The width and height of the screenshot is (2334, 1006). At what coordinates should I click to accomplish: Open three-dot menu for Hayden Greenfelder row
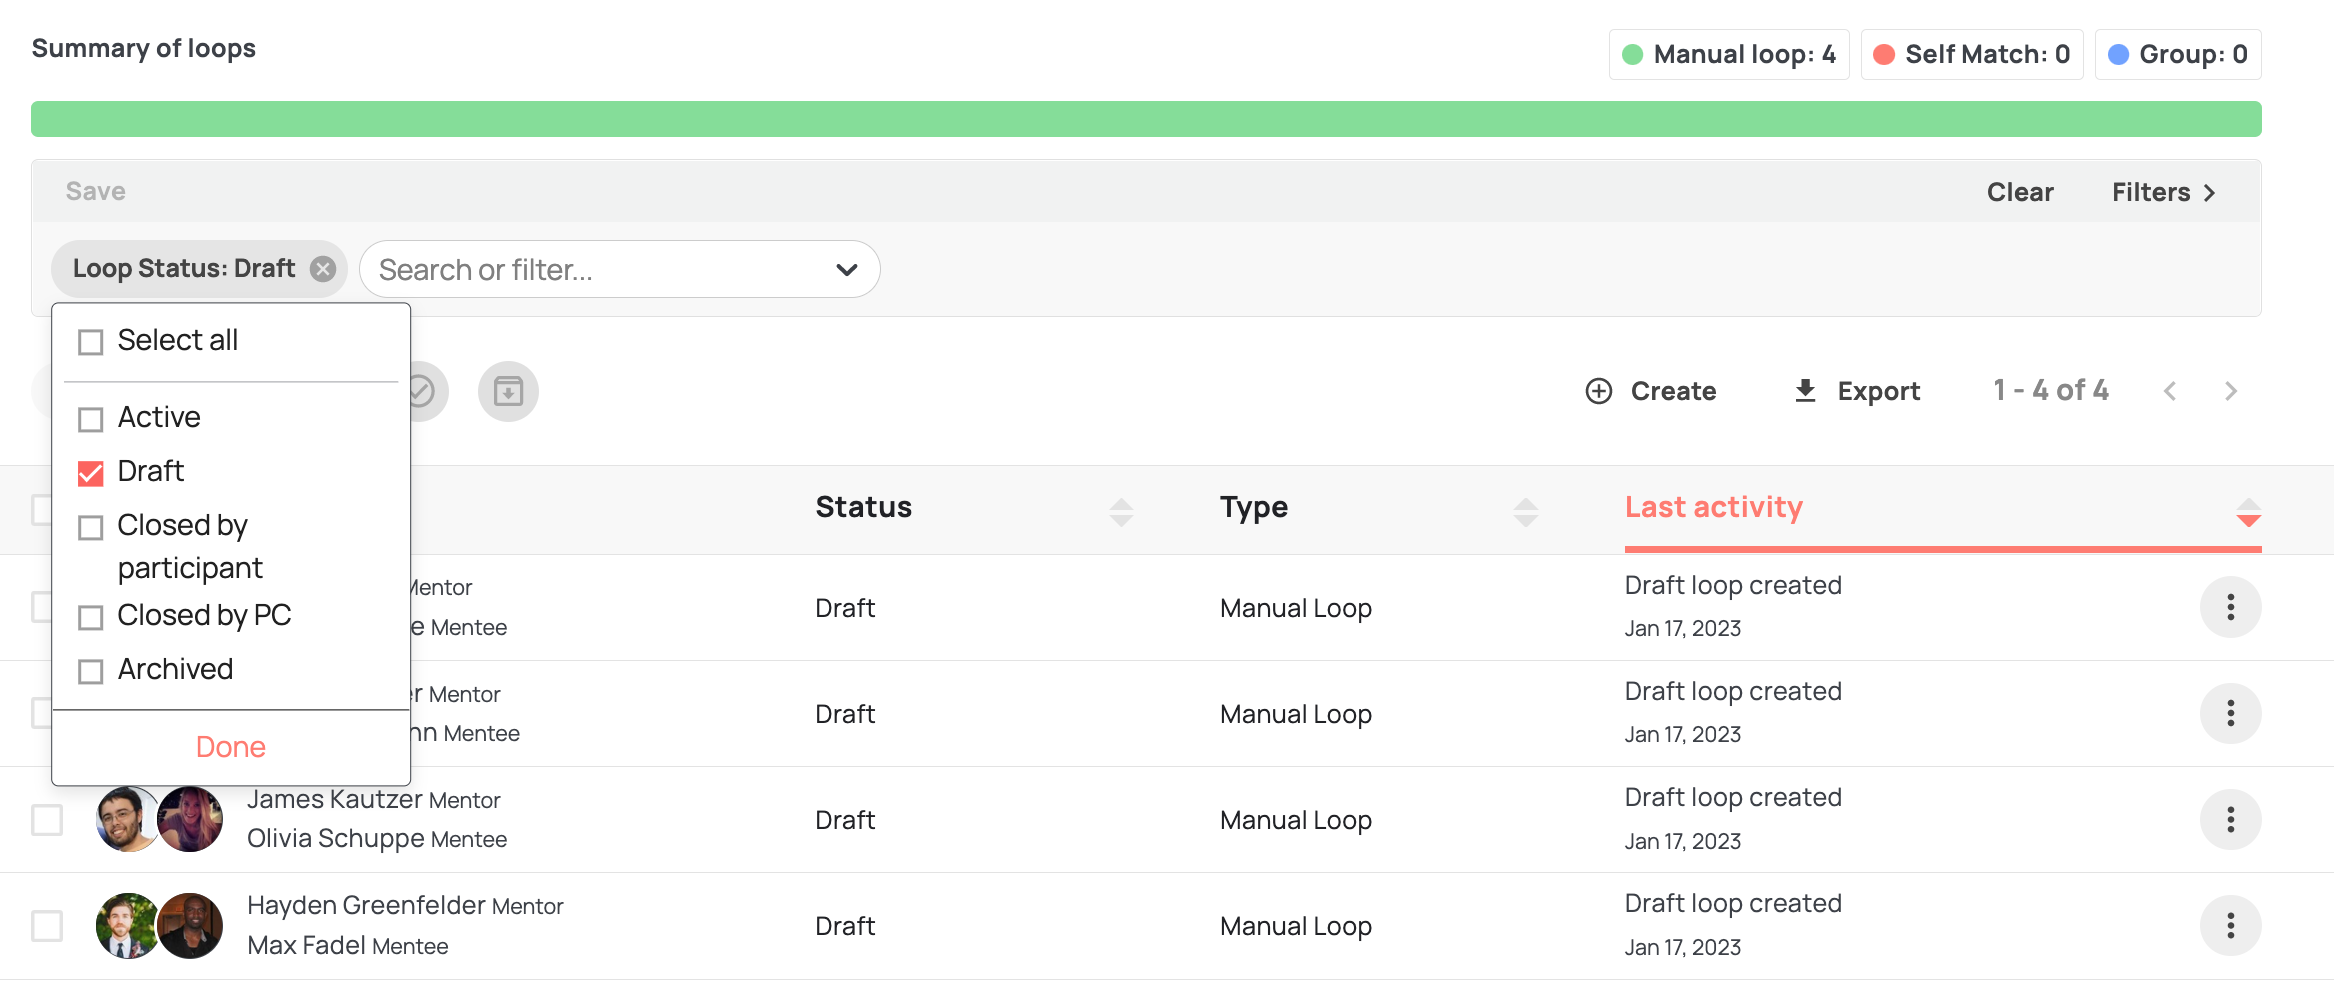tap(2231, 925)
